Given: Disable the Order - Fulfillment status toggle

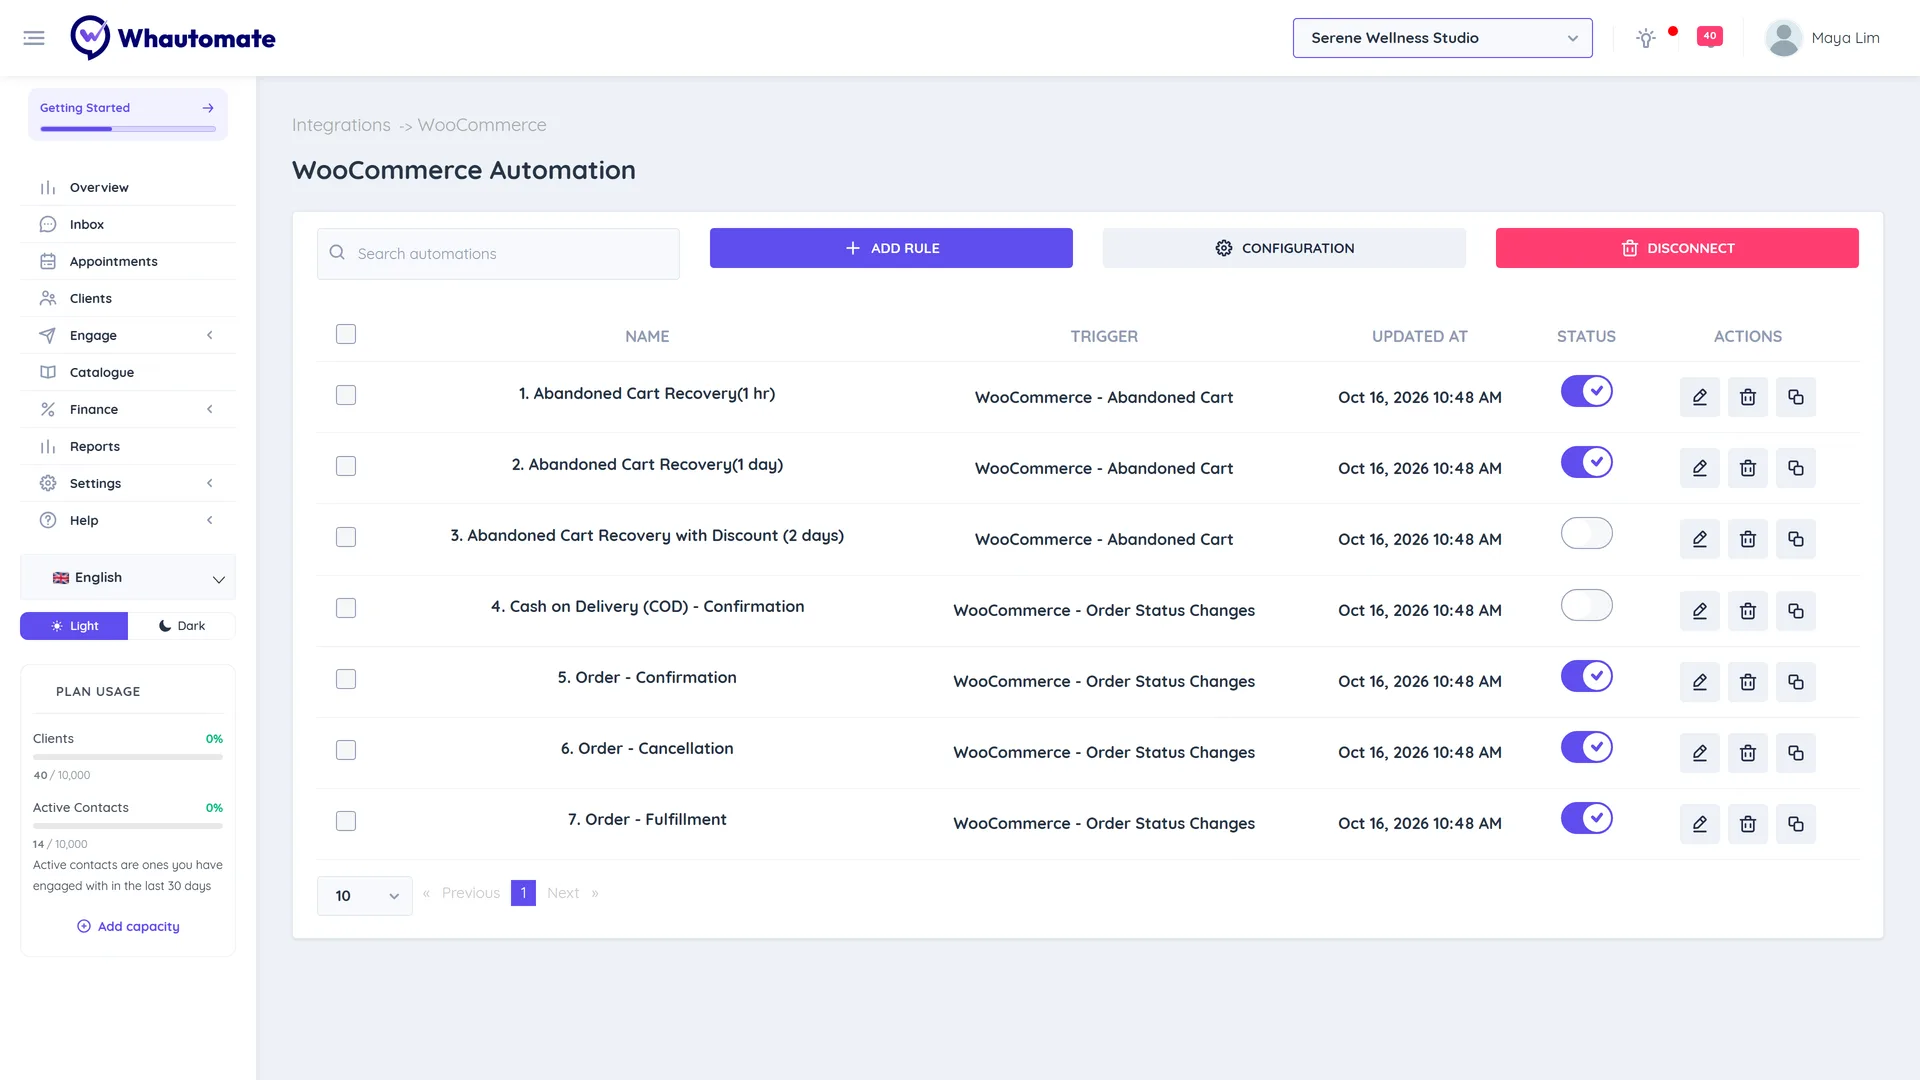Looking at the screenshot, I should (1586, 817).
